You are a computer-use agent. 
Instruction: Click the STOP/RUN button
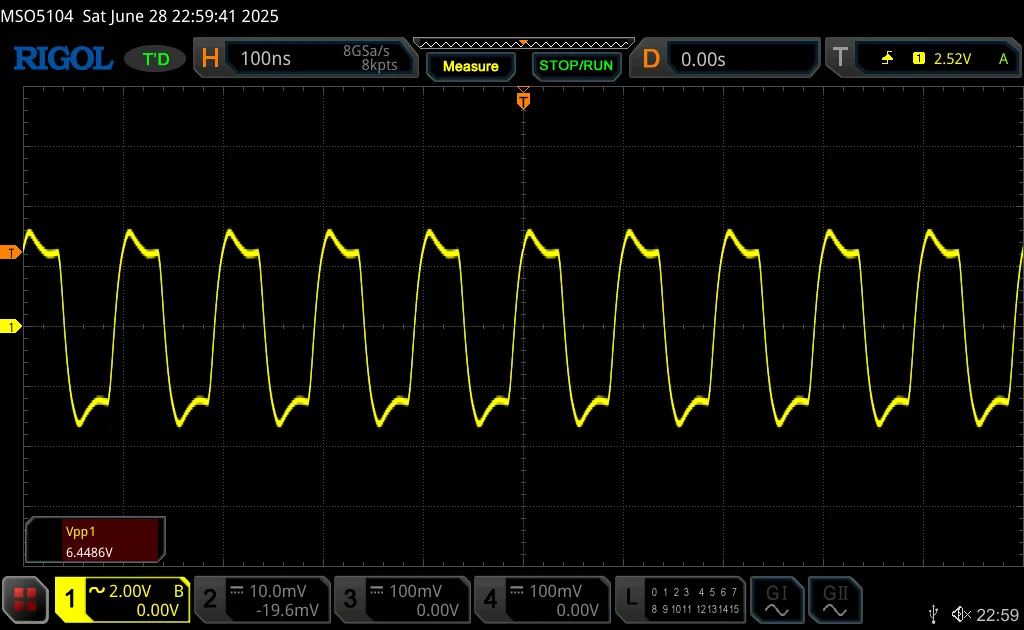pyautogui.click(x=576, y=65)
